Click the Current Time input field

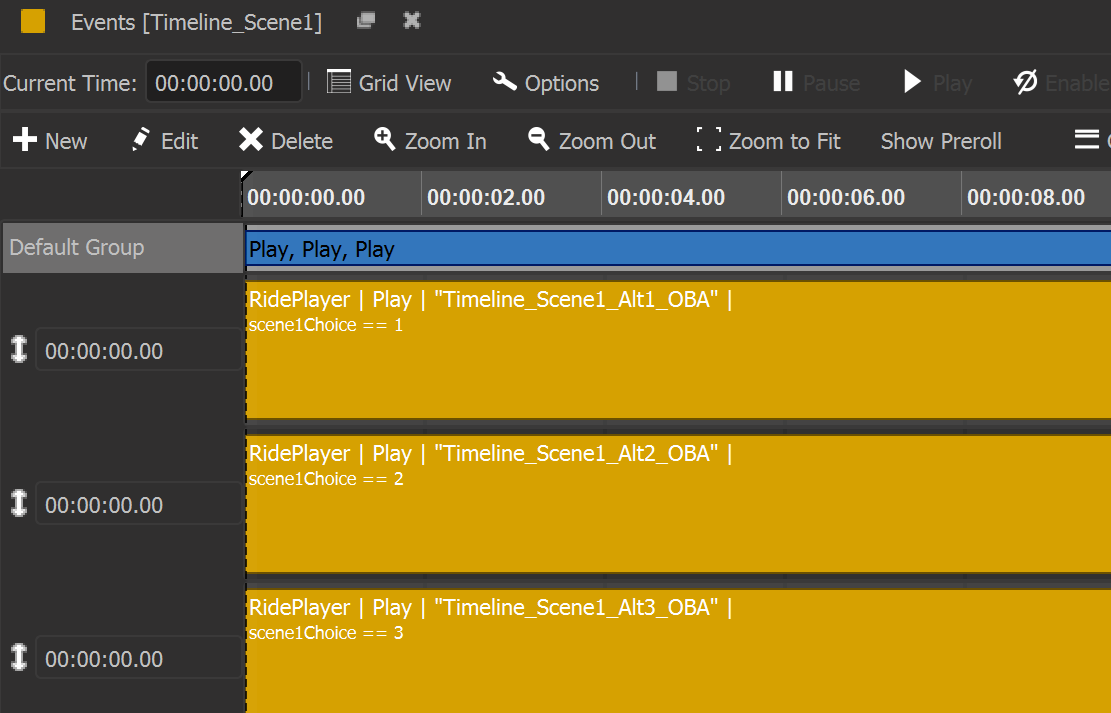point(223,83)
